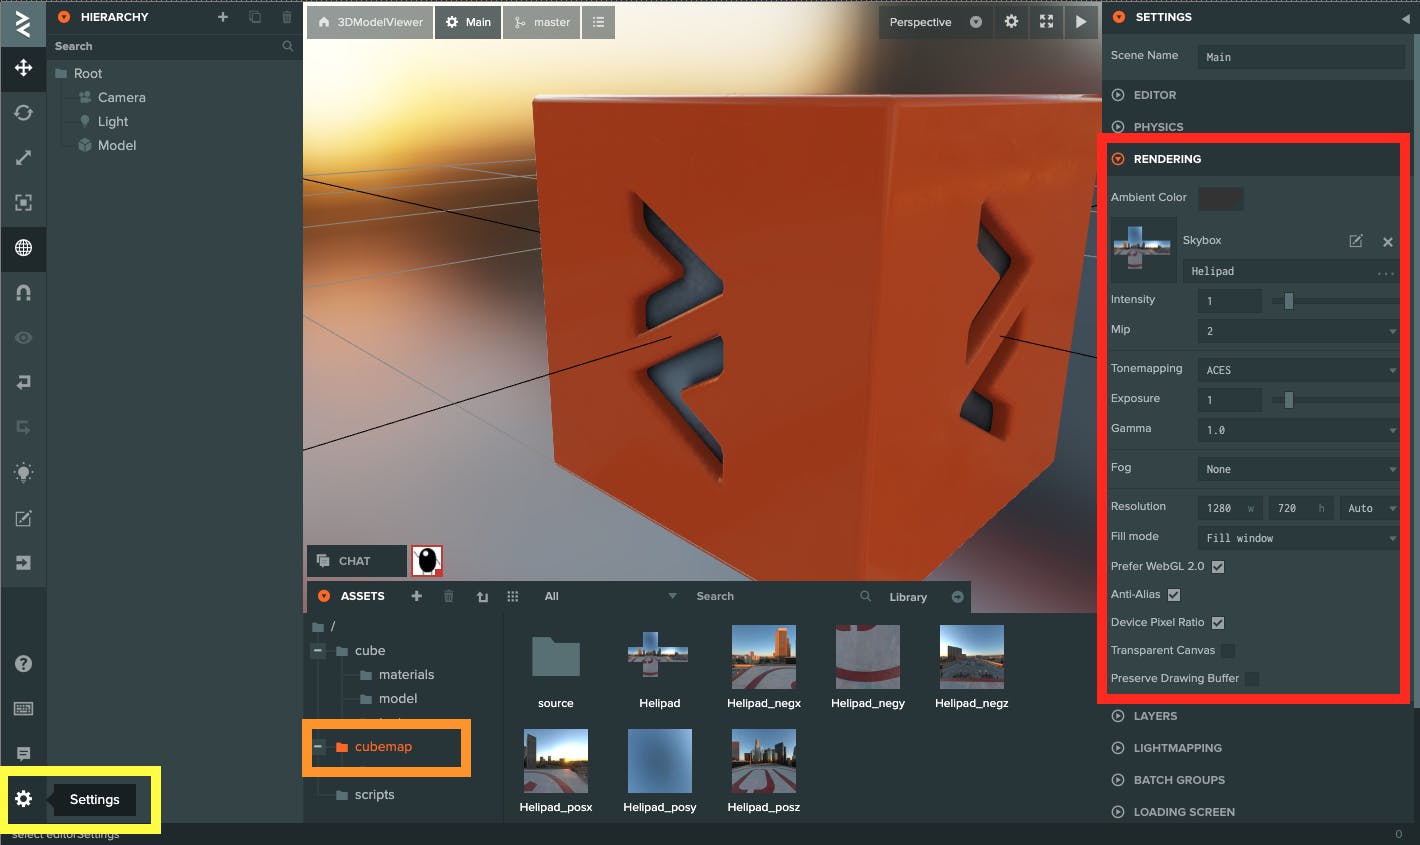The height and width of the screenshot is (845, 1420).
Task: Open the Fog type dropdown
Action: (1298, 469)
